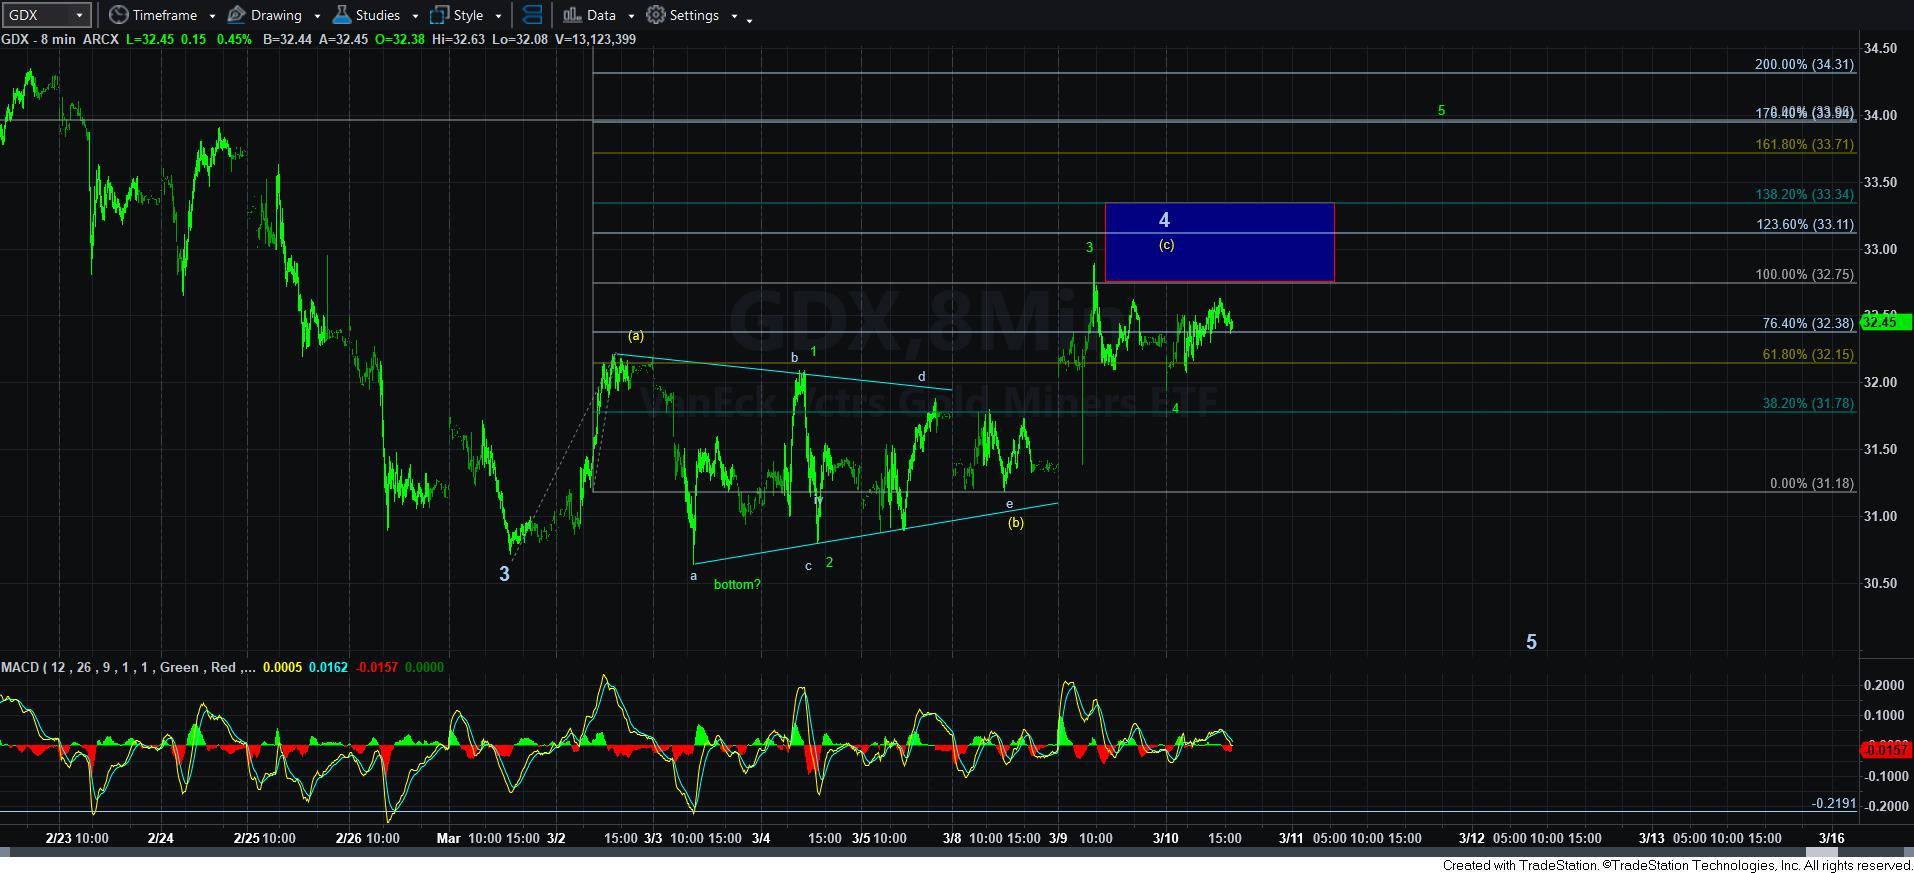The width and height of the screenshot is (1914, 873).
Task: Click the green 5 label near 34.00
Action: click(x=1441, y=110)
